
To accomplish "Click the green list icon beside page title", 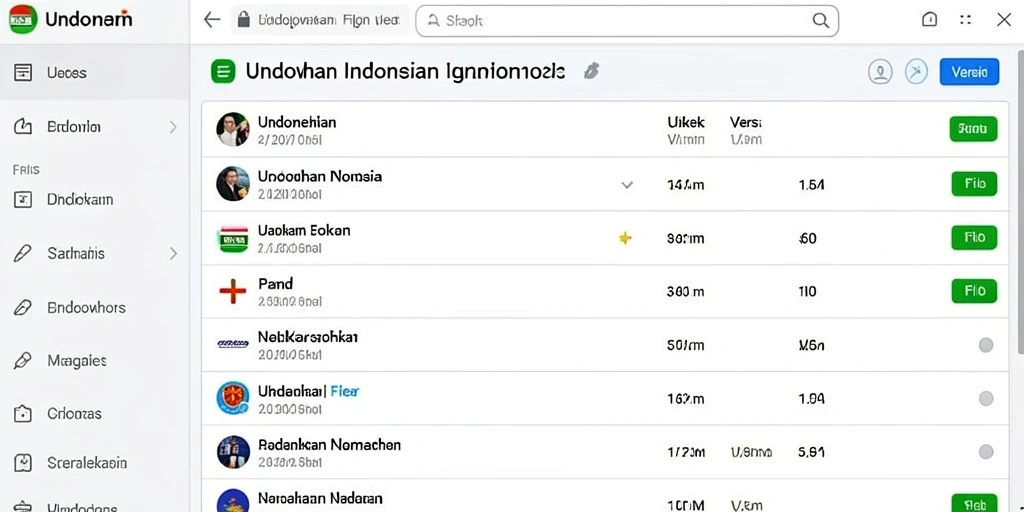I will [223, 71].
